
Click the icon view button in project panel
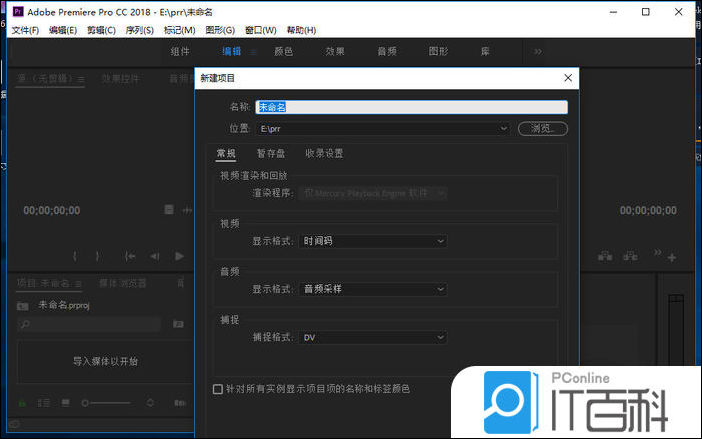point(65,402)
